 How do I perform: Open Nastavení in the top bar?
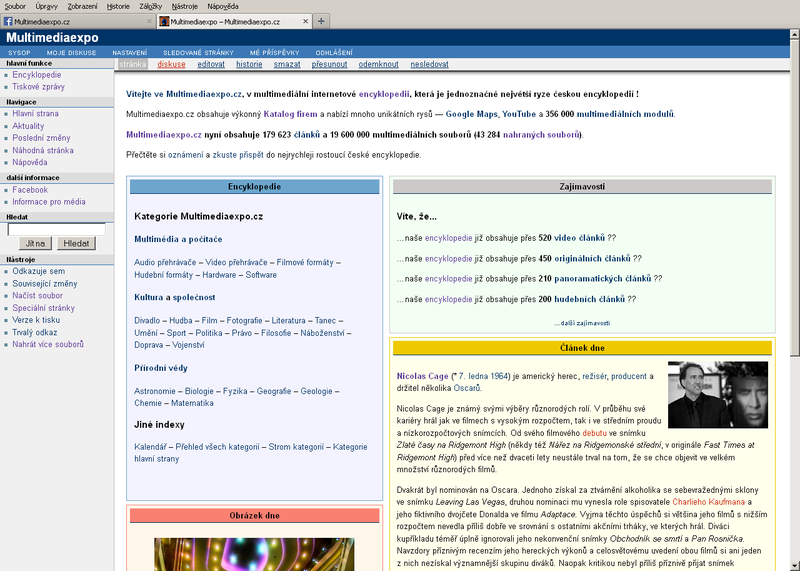coord(129,51)
